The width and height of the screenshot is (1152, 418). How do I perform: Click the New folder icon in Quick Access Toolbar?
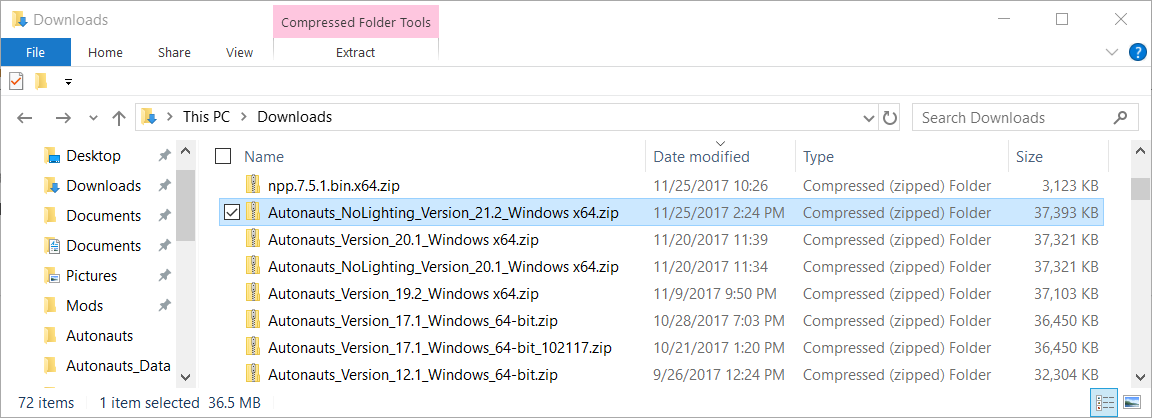pos(42,82)
